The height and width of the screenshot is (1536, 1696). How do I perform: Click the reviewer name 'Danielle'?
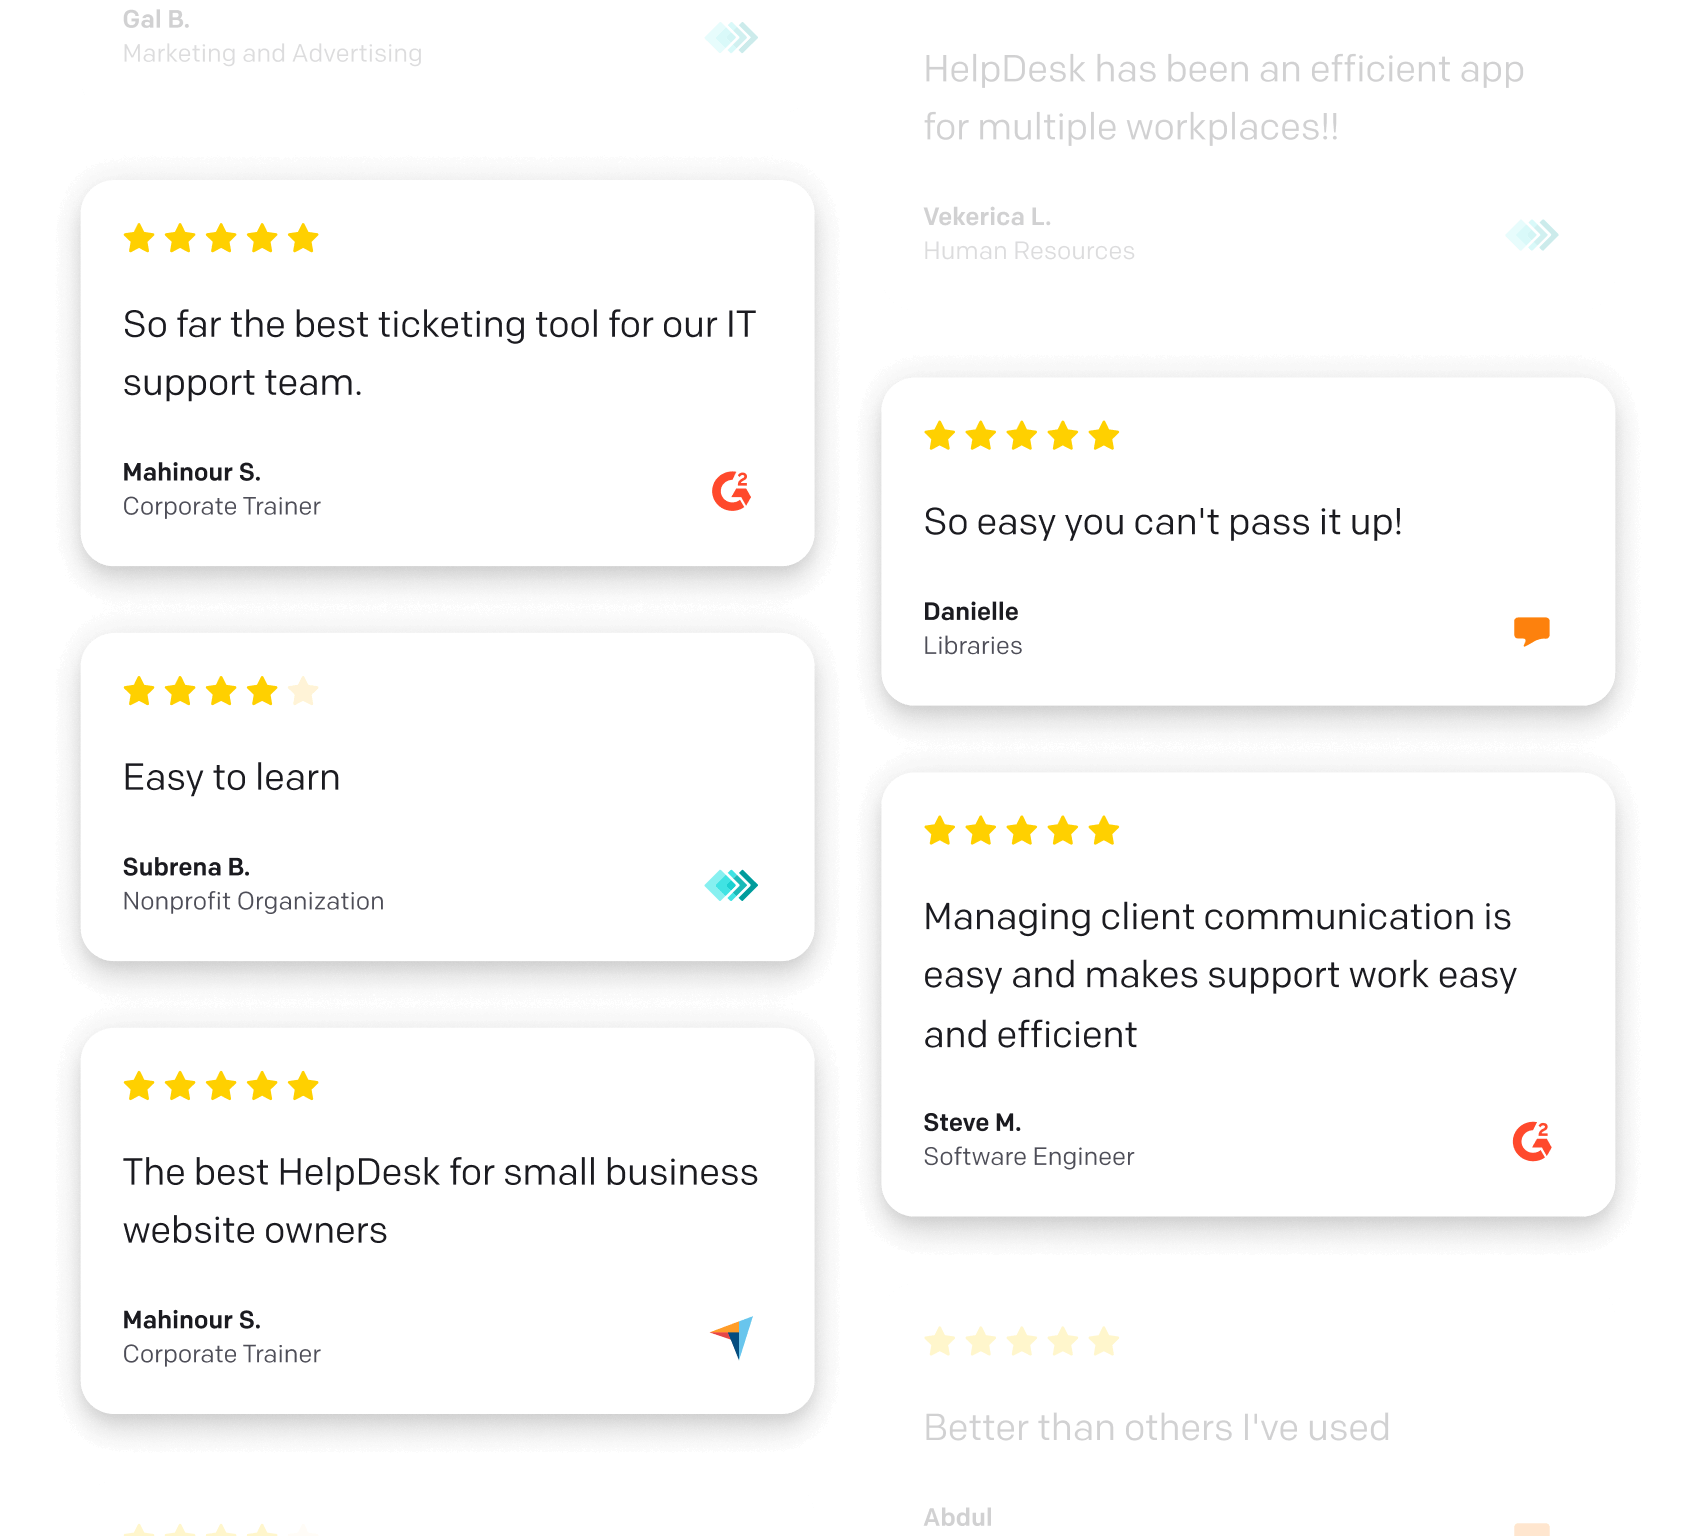970,611
